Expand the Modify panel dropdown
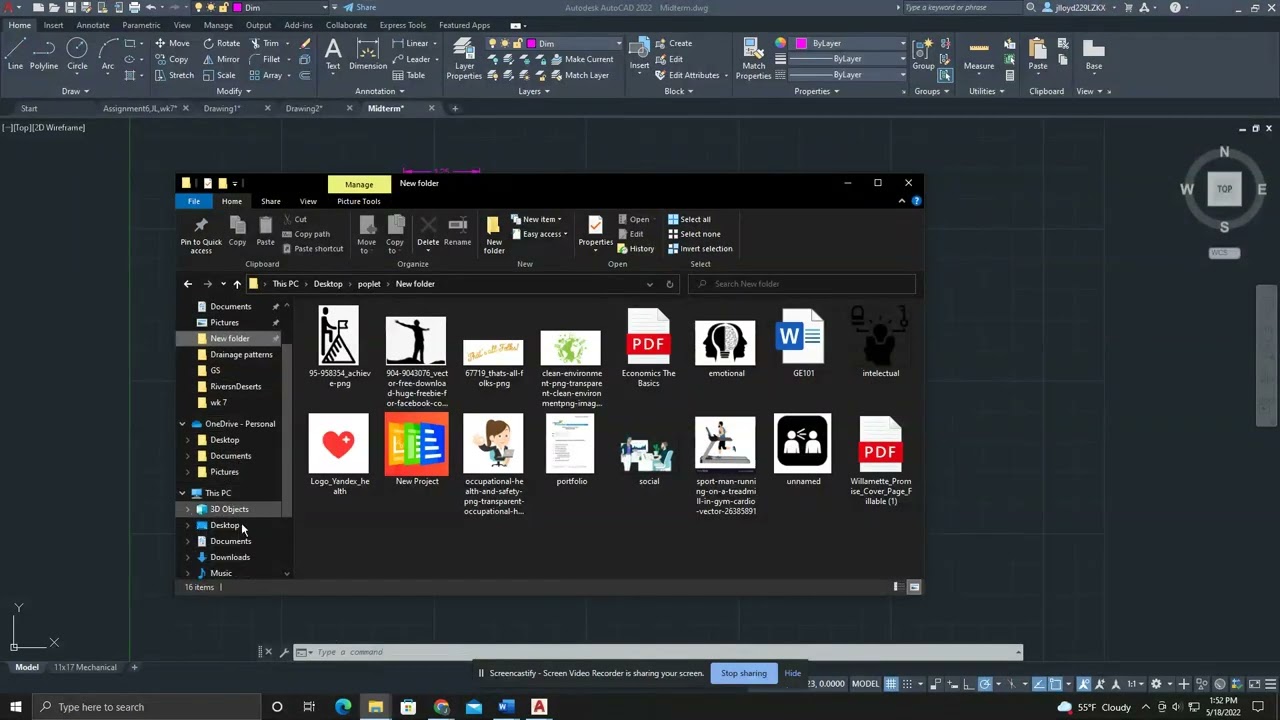Viewport: 1280px width, 720px height. coord(233,91)
